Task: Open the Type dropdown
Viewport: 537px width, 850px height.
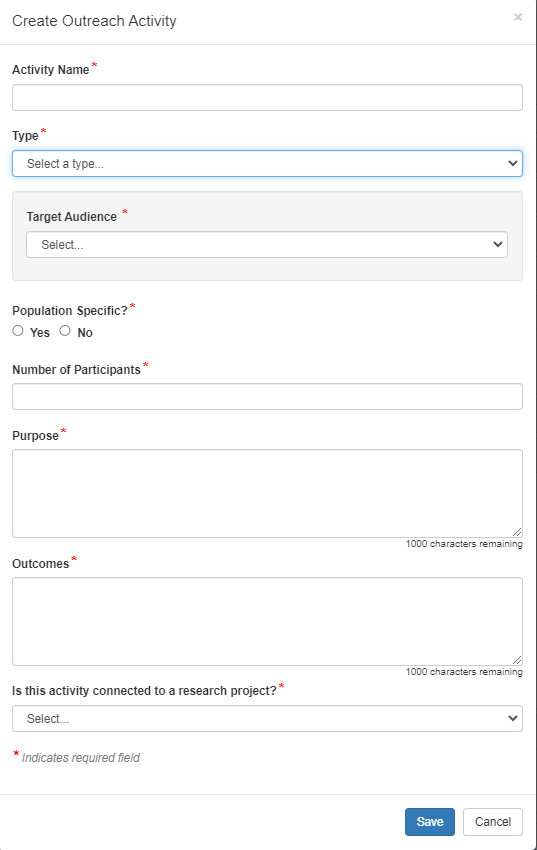Action: pyautogui.click(x=267, y=164)
